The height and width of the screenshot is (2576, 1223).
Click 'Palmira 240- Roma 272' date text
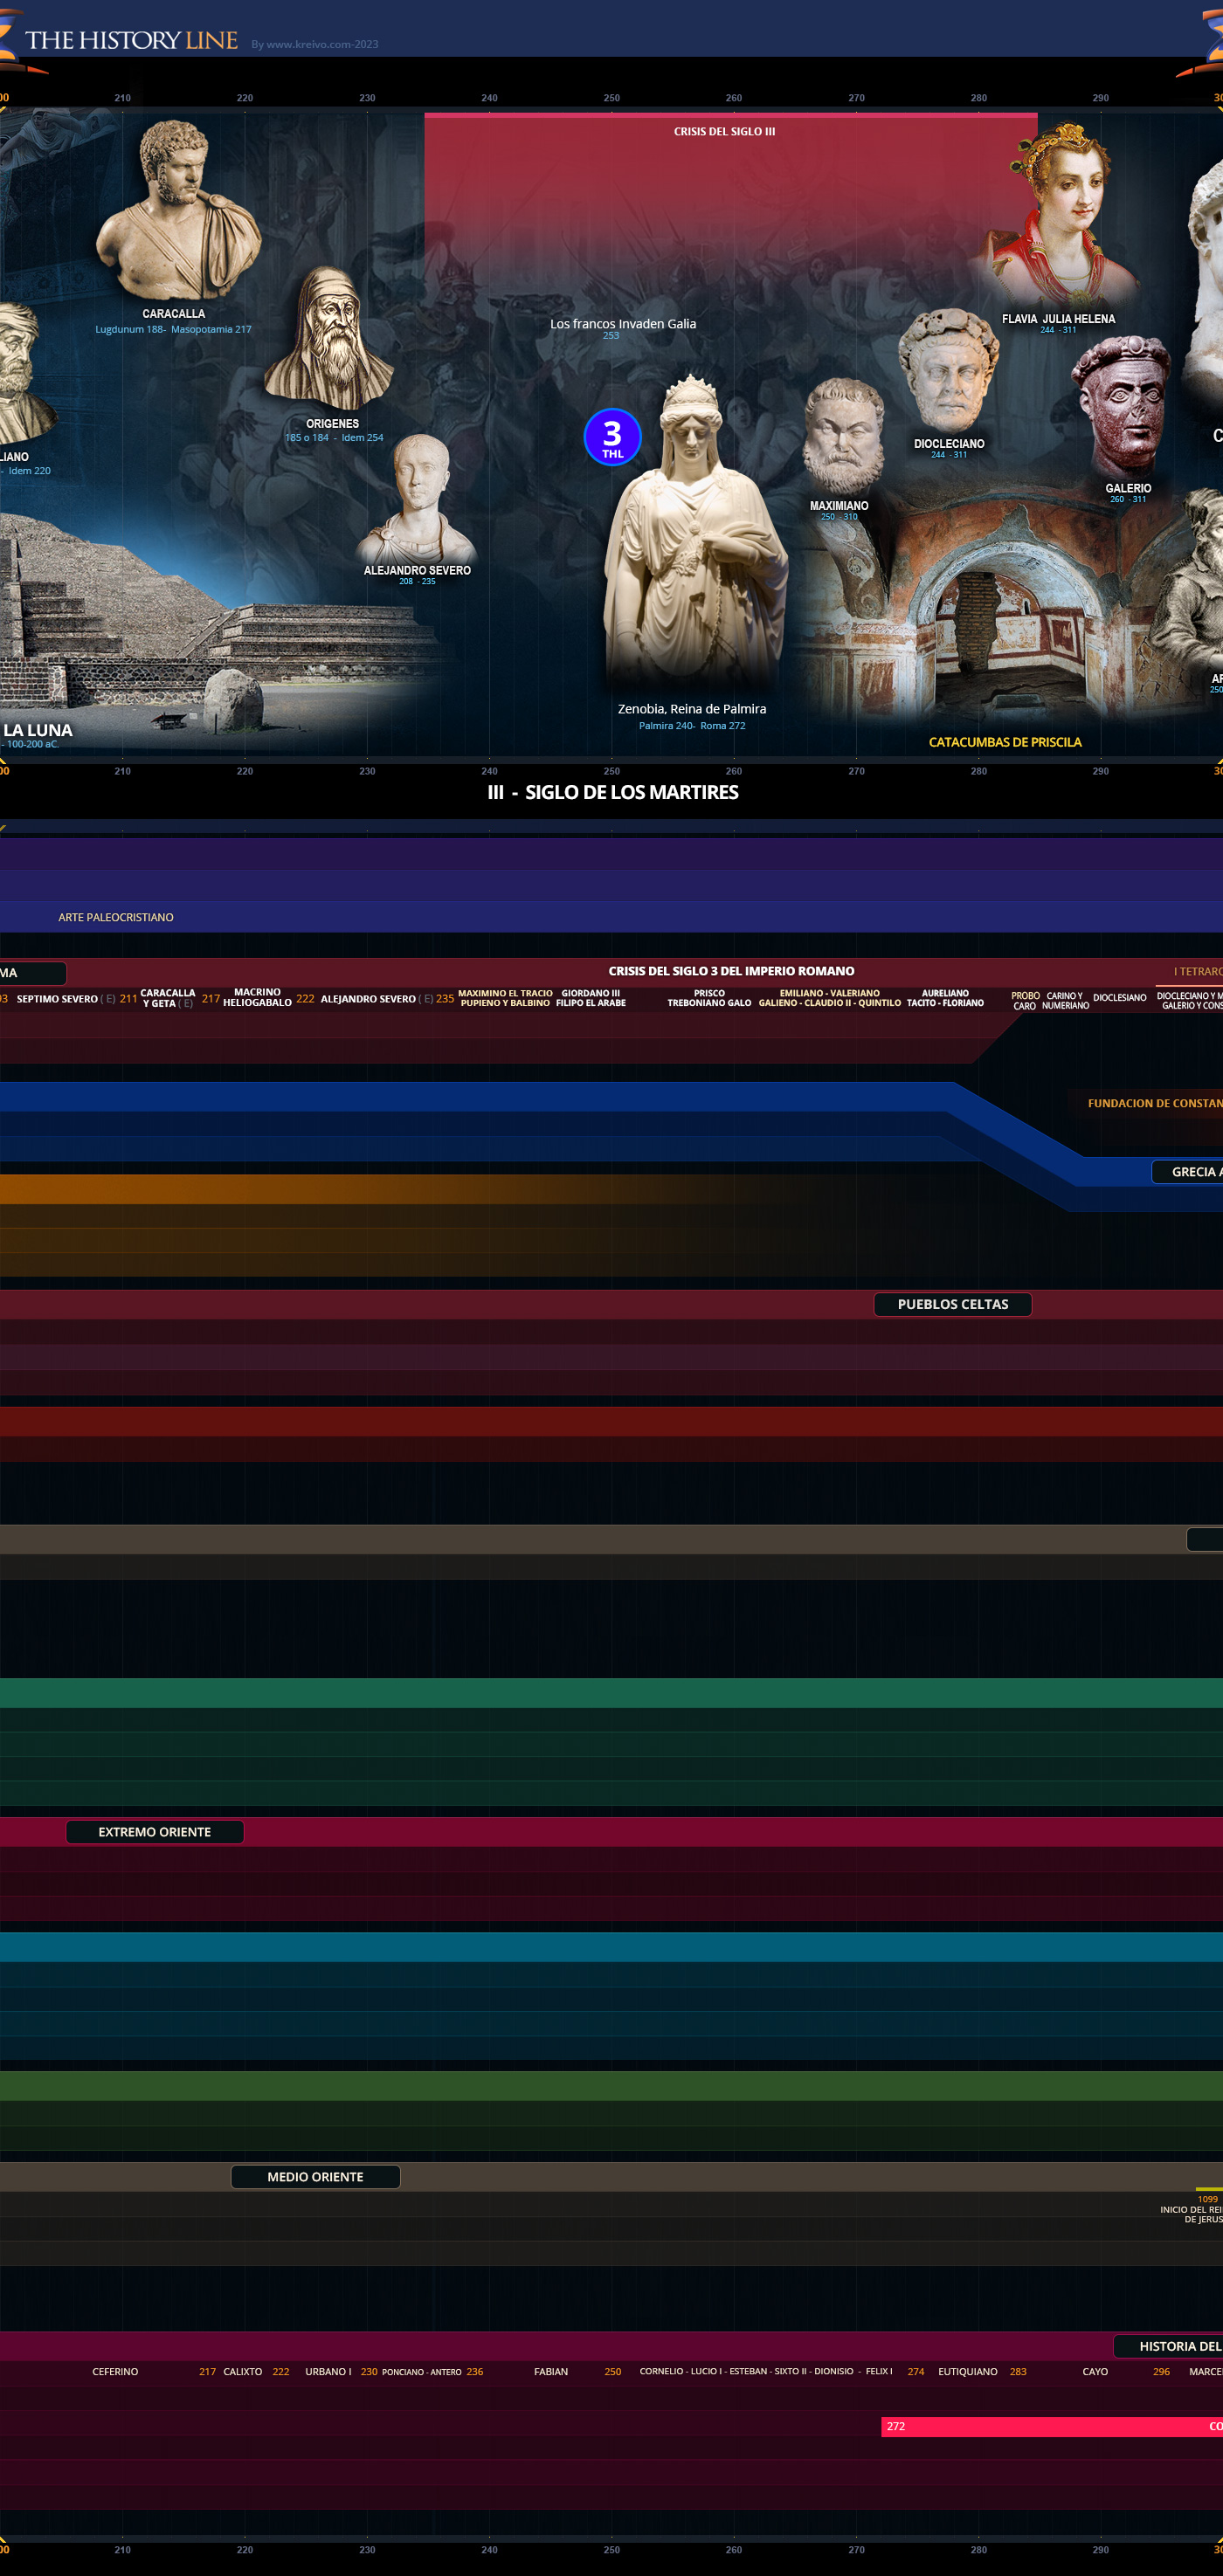point(692,726)
